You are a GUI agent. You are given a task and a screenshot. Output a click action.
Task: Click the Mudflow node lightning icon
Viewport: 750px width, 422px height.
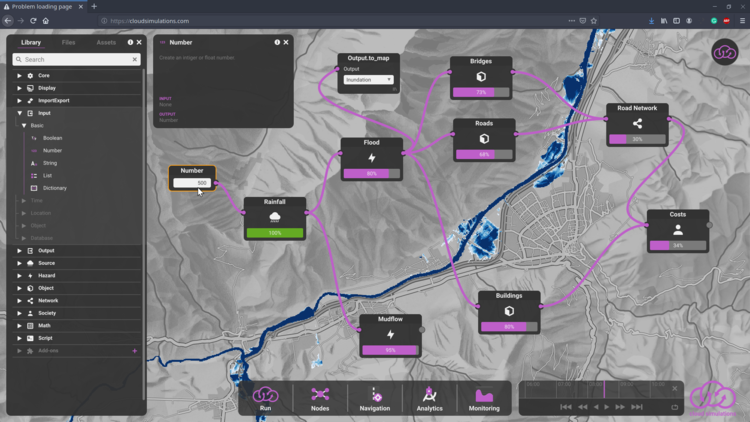(x=390, y=334)
